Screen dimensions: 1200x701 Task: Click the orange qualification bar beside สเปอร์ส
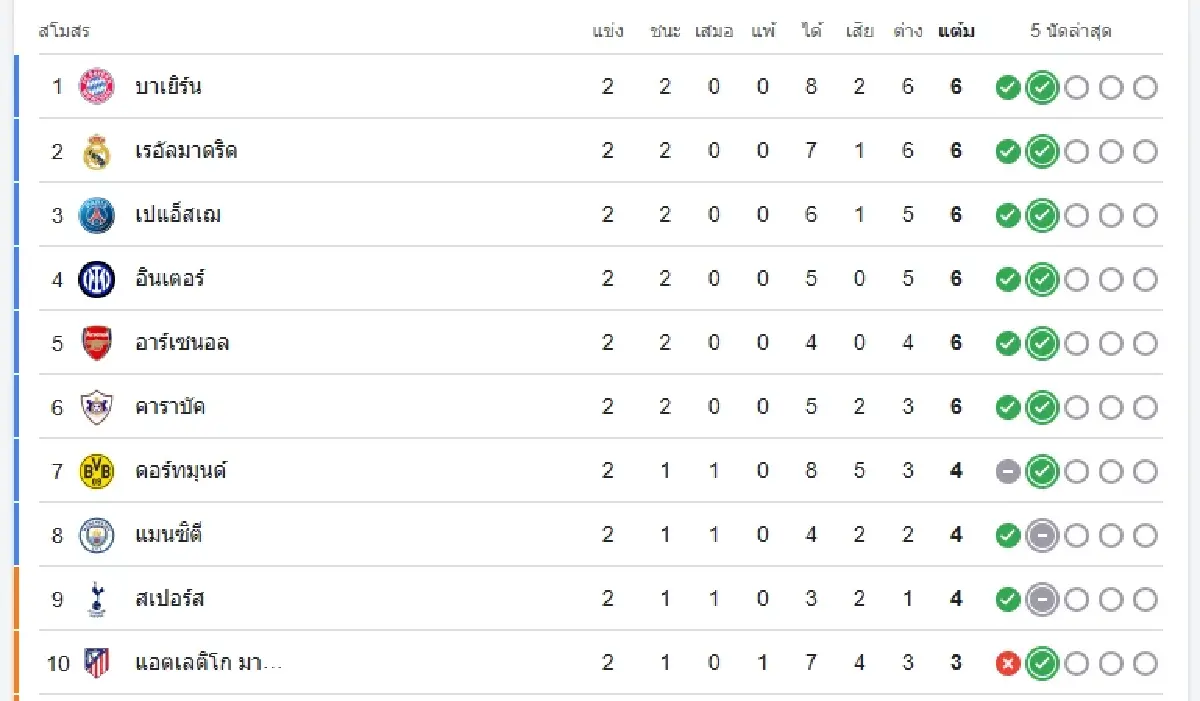(14, 598)
